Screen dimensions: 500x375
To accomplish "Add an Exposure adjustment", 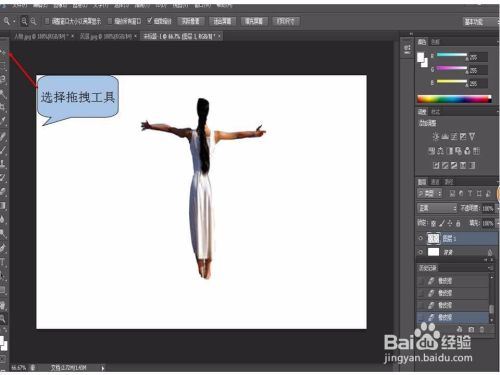I will [x=463, y=136].
